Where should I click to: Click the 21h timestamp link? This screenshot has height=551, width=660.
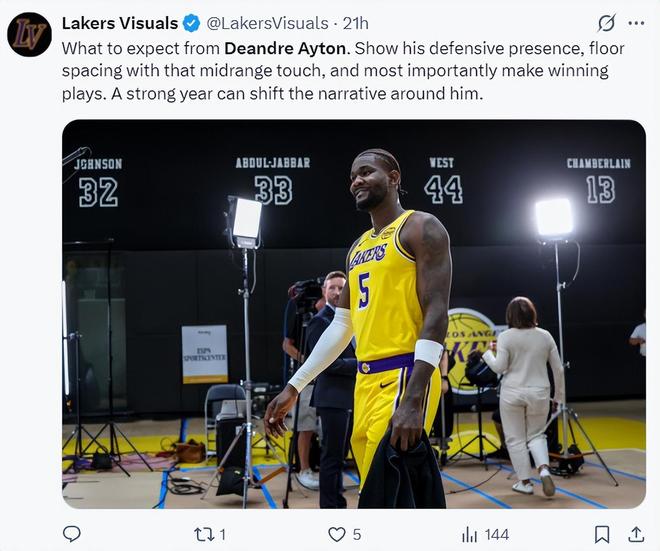pos(355,22)
